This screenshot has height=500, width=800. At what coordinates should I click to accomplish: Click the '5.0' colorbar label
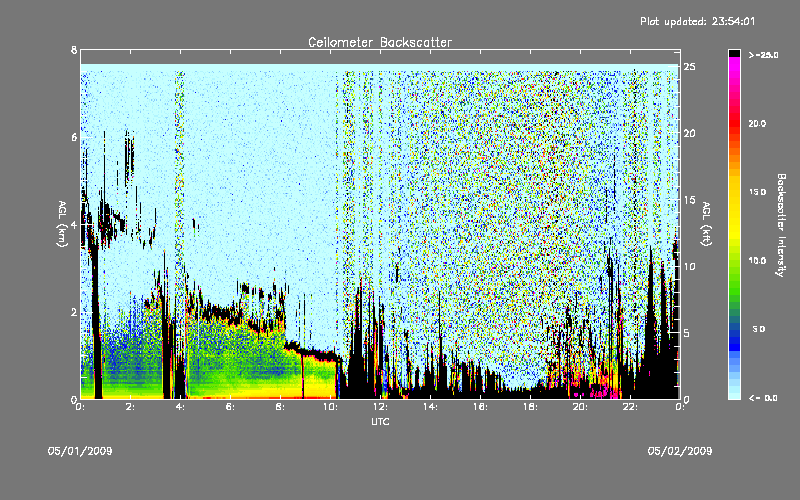point(759,329)
